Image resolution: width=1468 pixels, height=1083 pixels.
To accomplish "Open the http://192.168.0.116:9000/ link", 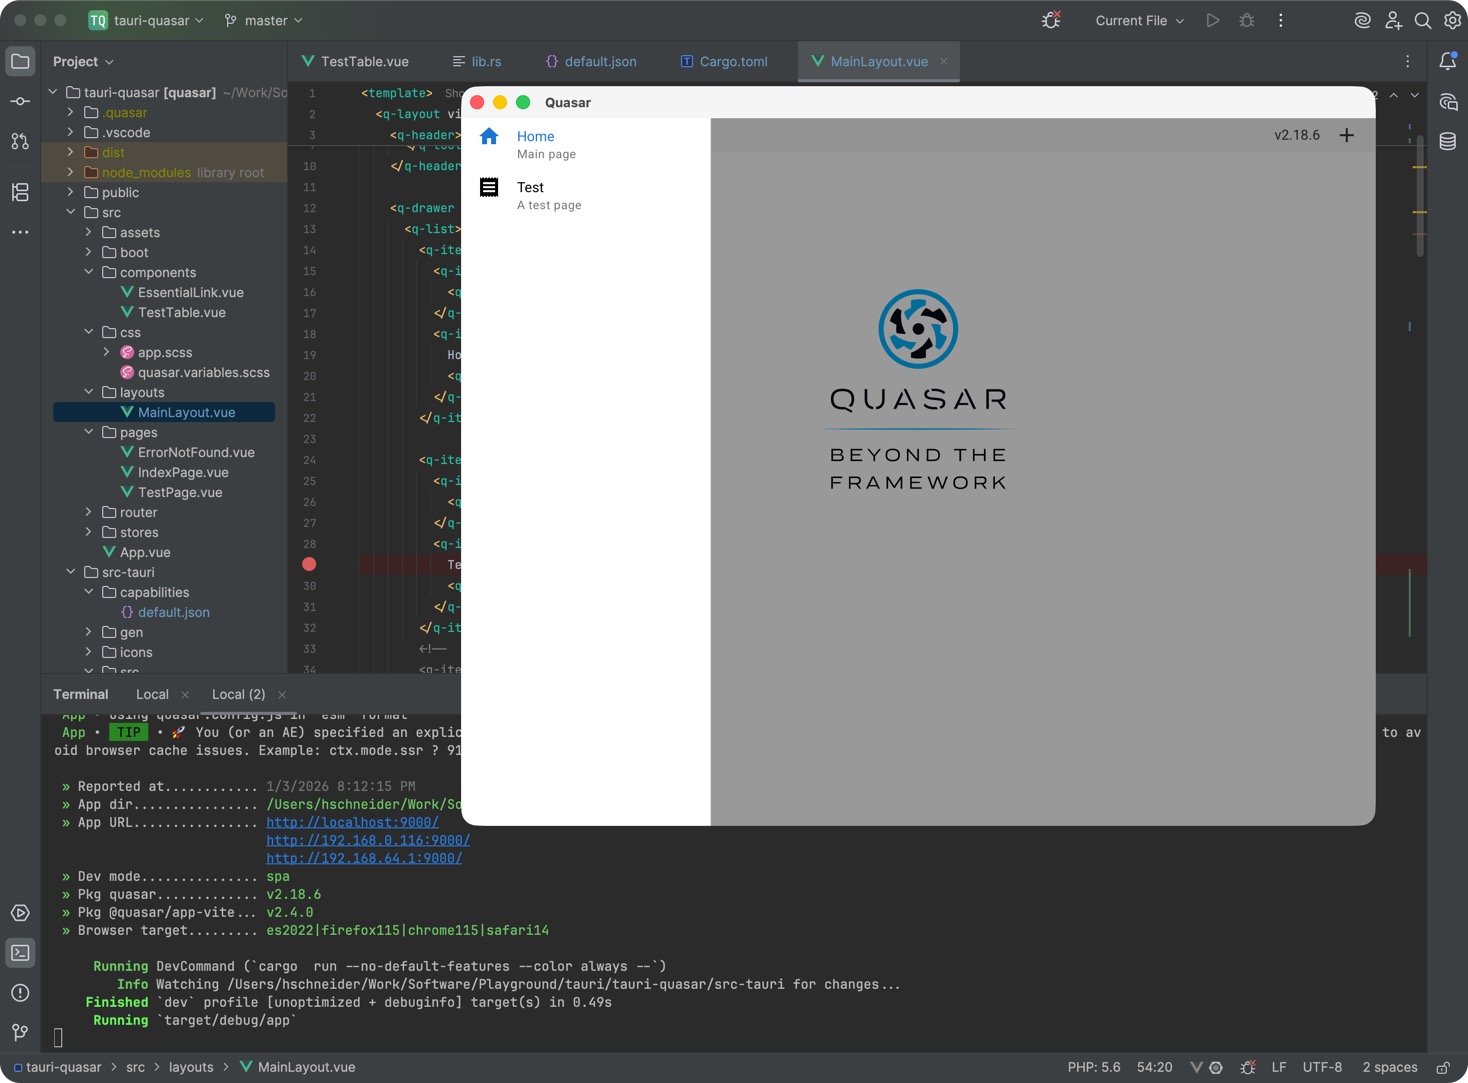I will point(368,840).
